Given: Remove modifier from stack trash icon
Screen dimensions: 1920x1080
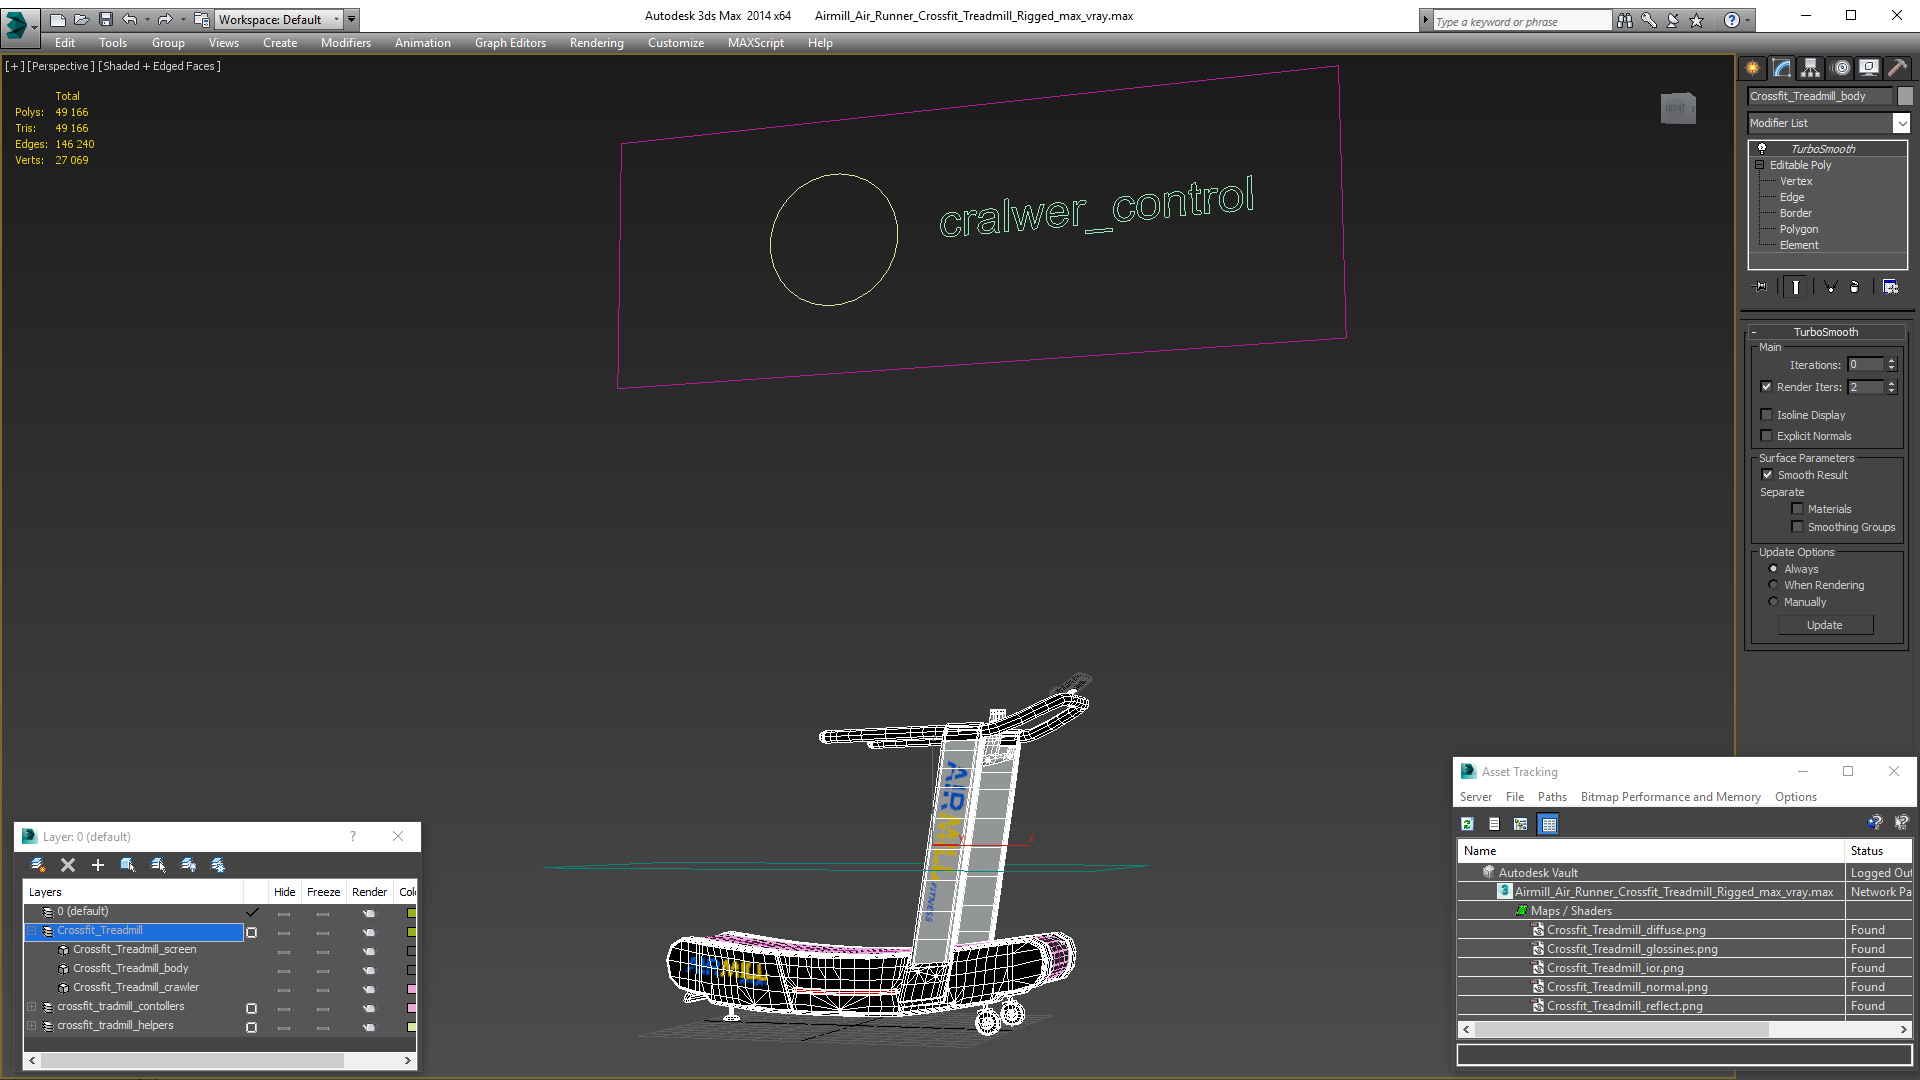Looking at the screenshot, I should click(x=1855, y=287).
